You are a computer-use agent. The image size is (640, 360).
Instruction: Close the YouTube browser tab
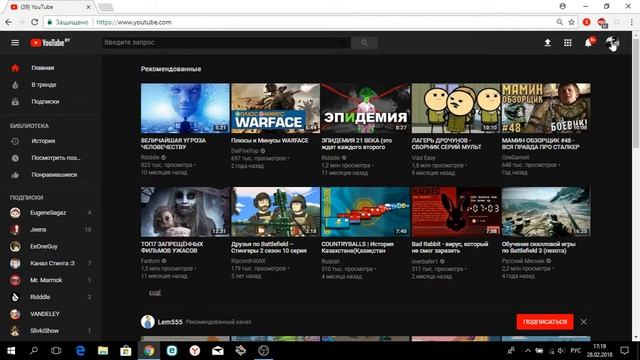[89, 7]
